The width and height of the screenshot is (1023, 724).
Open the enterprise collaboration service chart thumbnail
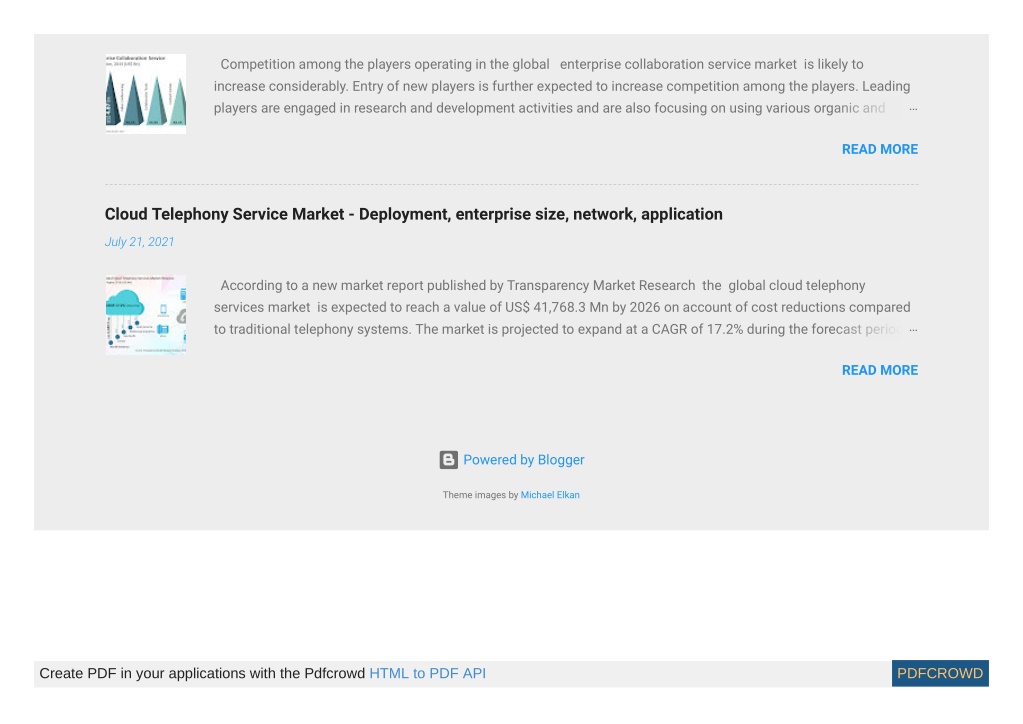145,94
